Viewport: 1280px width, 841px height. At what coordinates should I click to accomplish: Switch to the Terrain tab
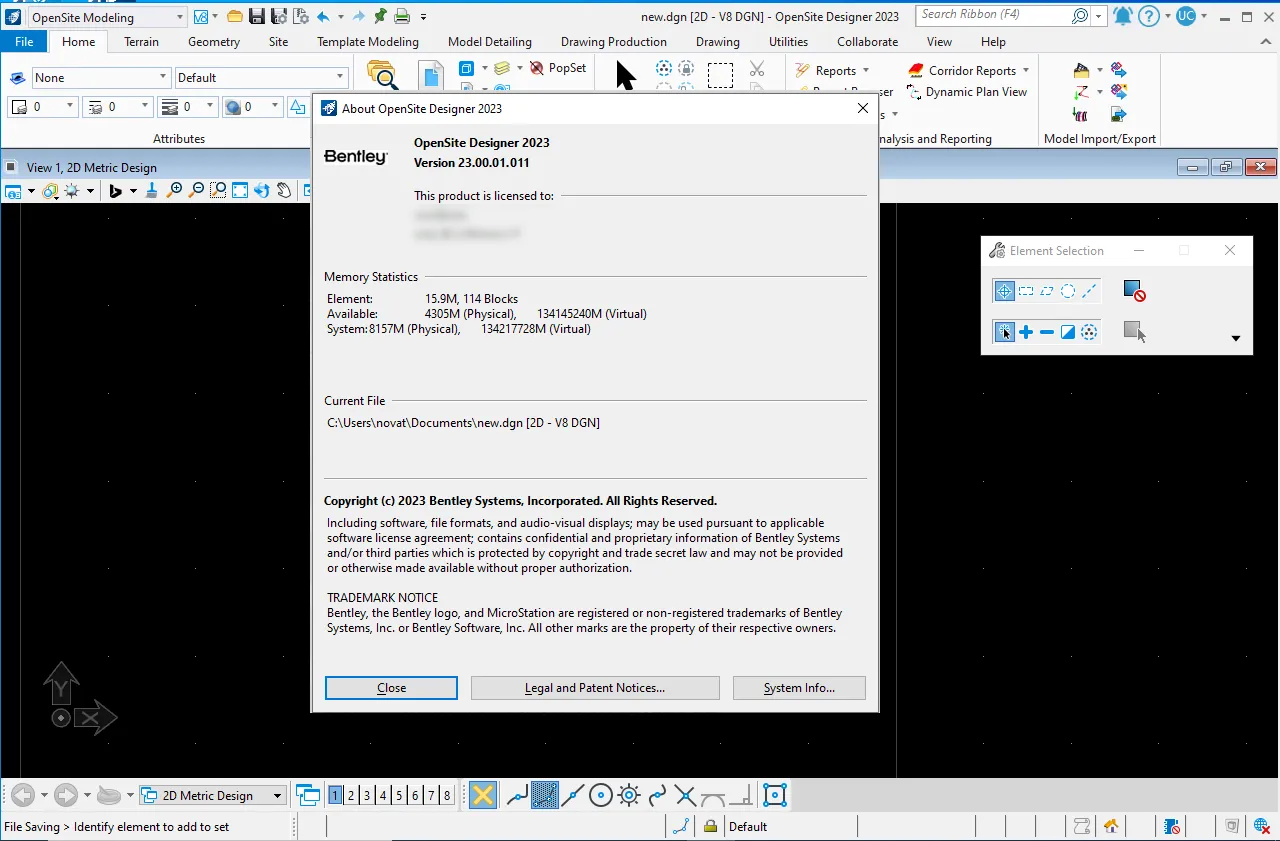coord(142,42)
